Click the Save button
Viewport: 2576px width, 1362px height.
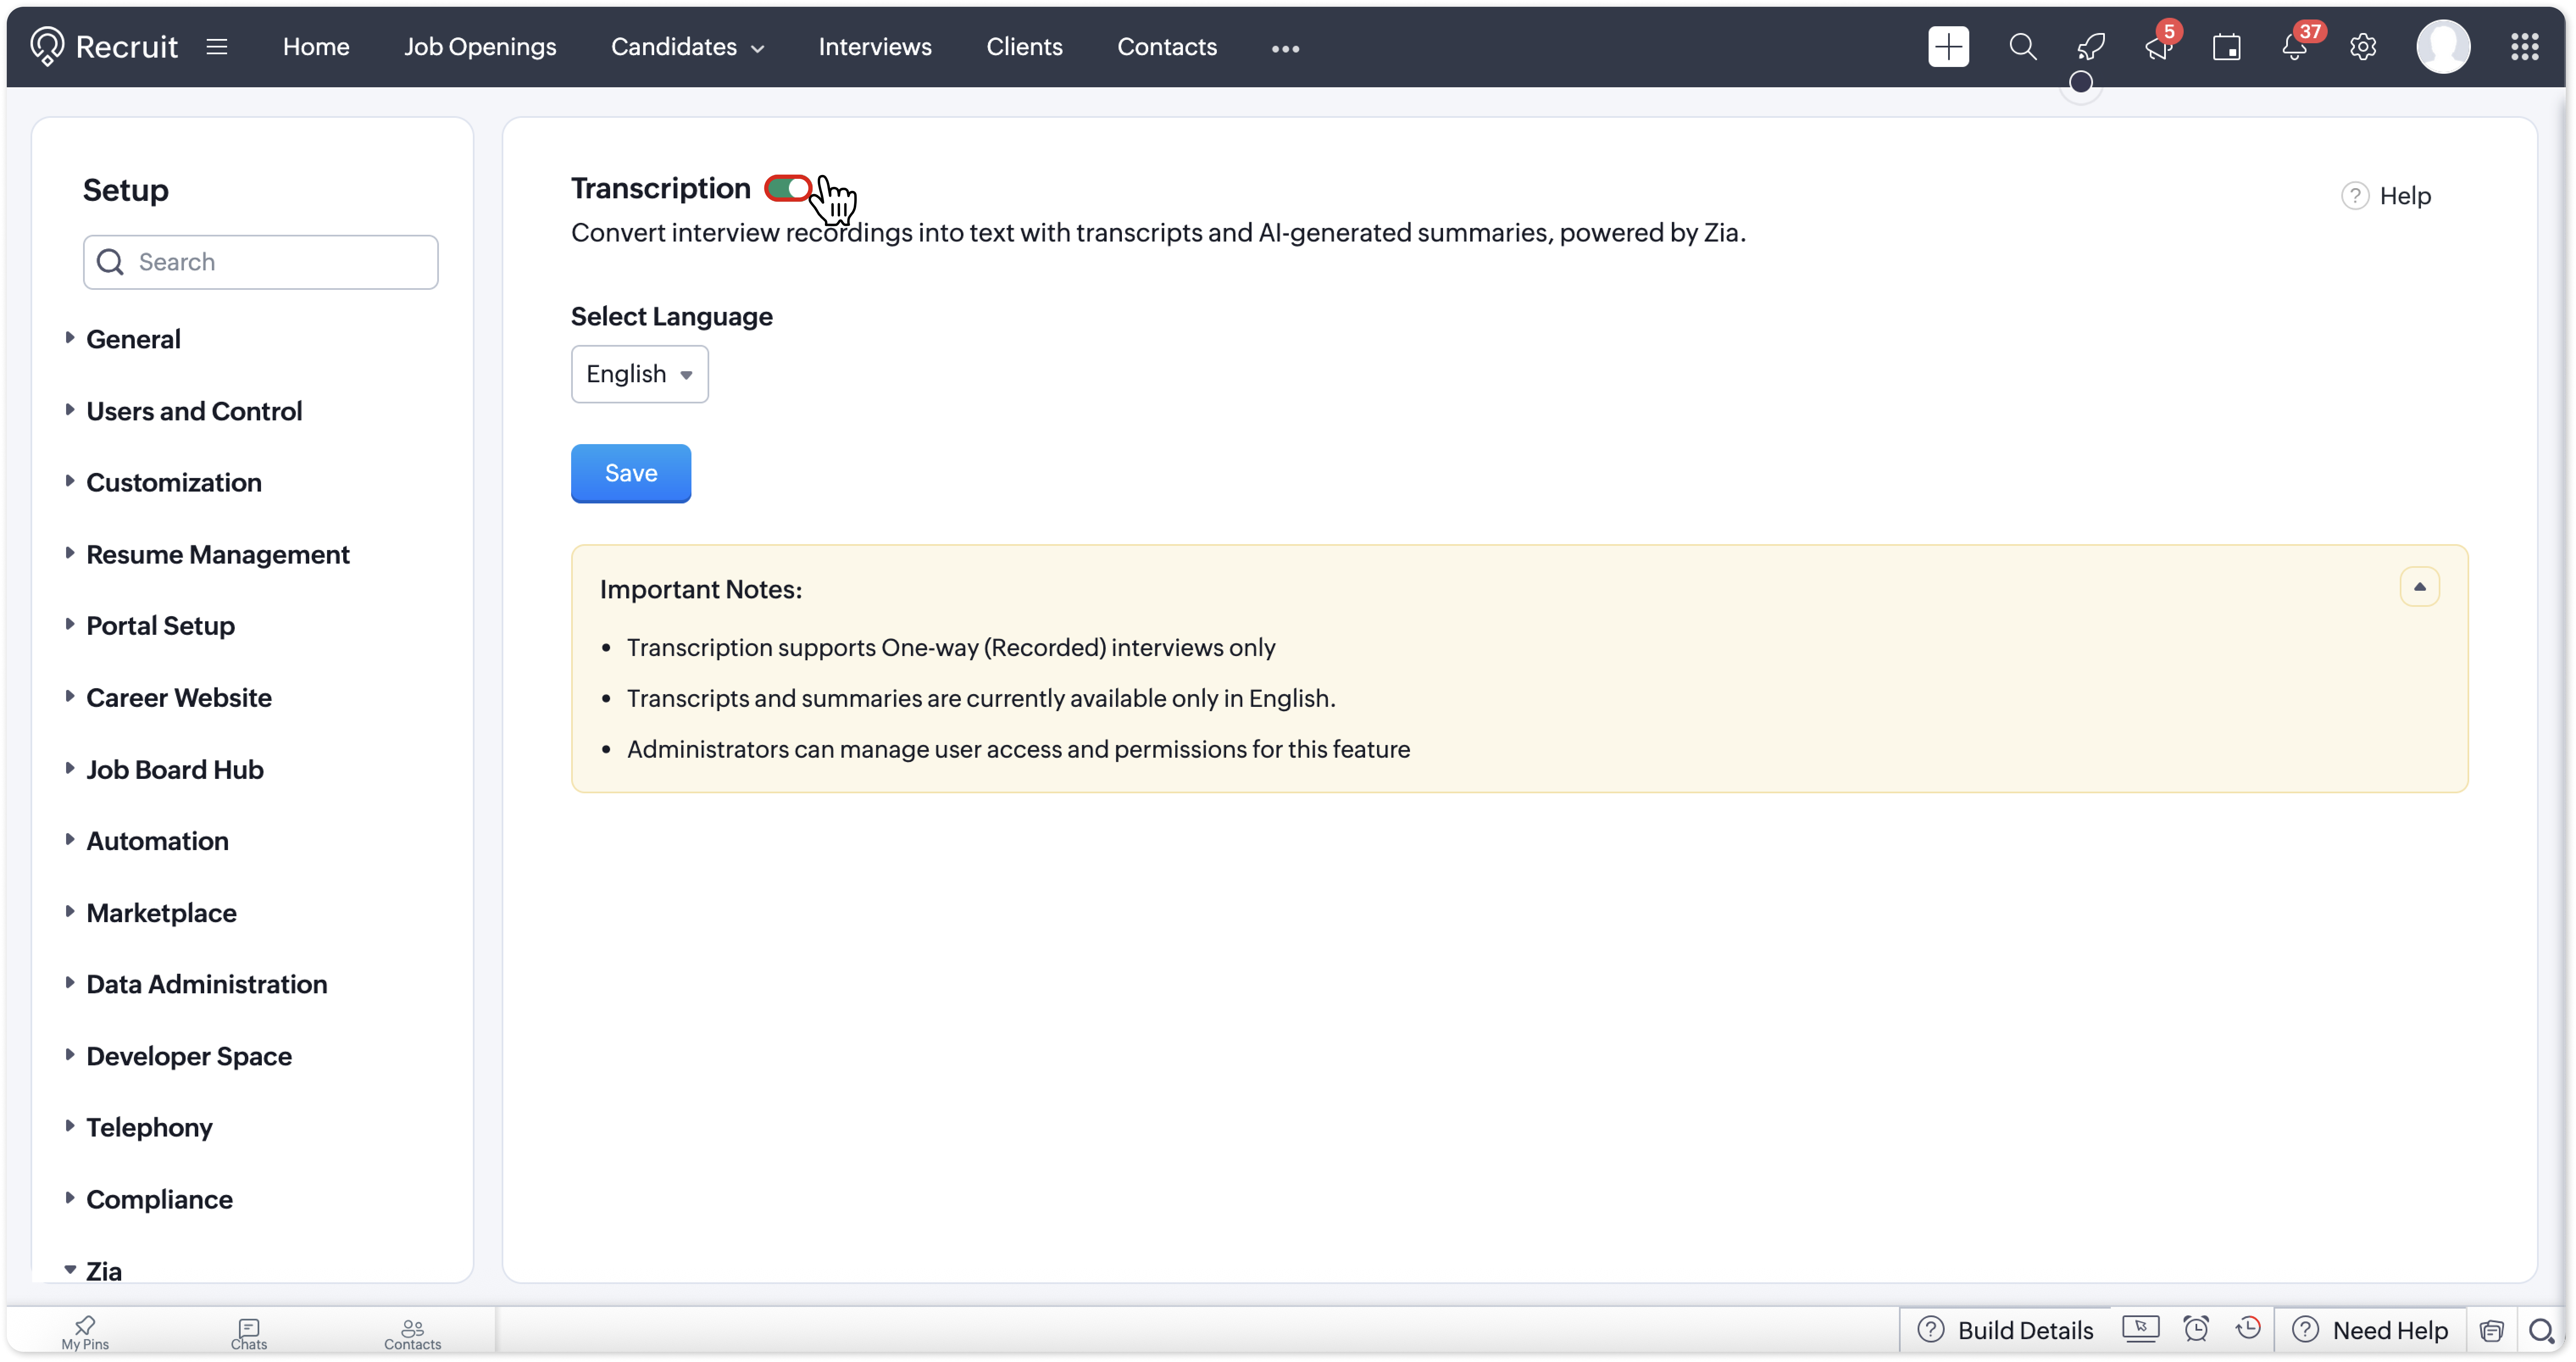631,473
